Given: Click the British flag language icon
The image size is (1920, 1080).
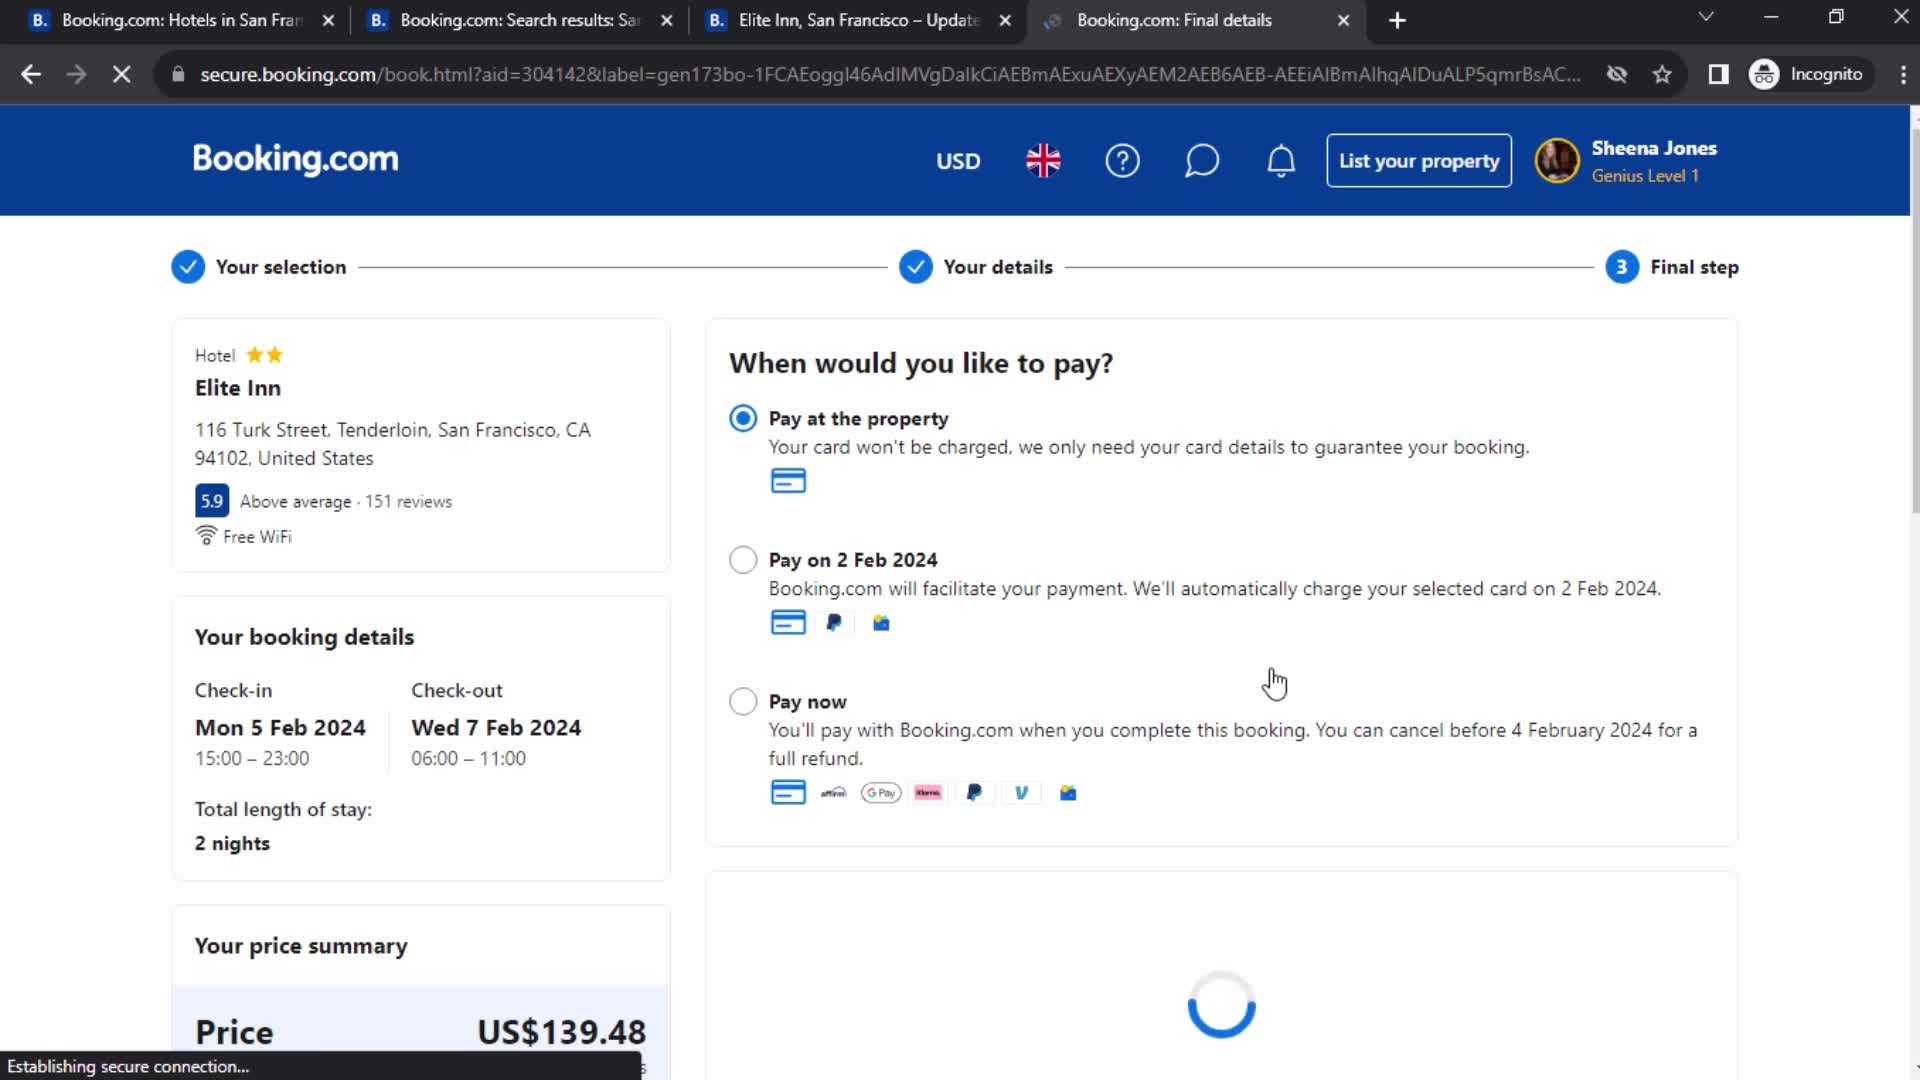Looking at the screenshot, I should tap(1043, 161).
